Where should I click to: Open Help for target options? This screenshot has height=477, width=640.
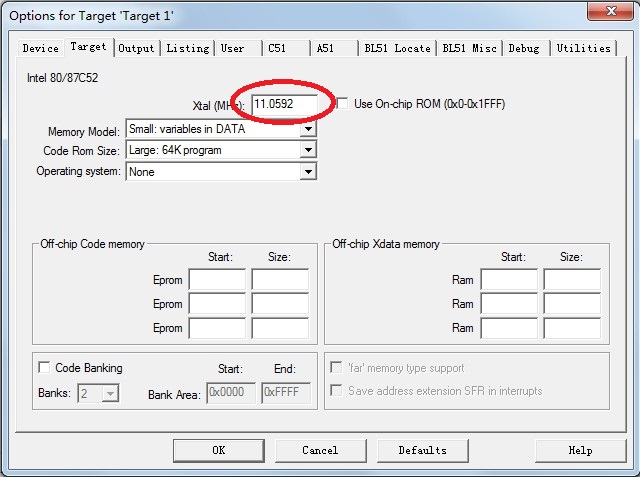tap(580, 450)
